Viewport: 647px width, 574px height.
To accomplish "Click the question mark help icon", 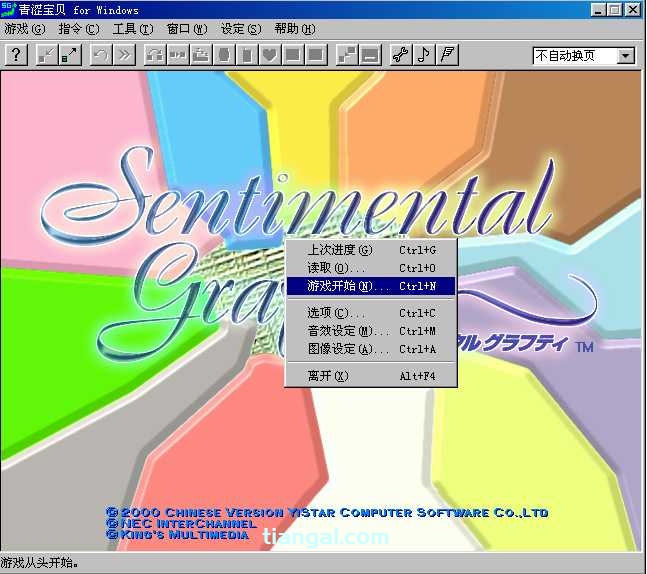I will [16, 54].
